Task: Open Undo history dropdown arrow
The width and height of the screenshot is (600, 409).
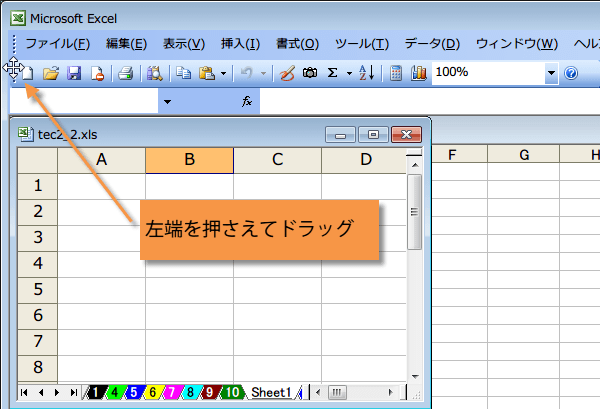Action: pos(263,73)
